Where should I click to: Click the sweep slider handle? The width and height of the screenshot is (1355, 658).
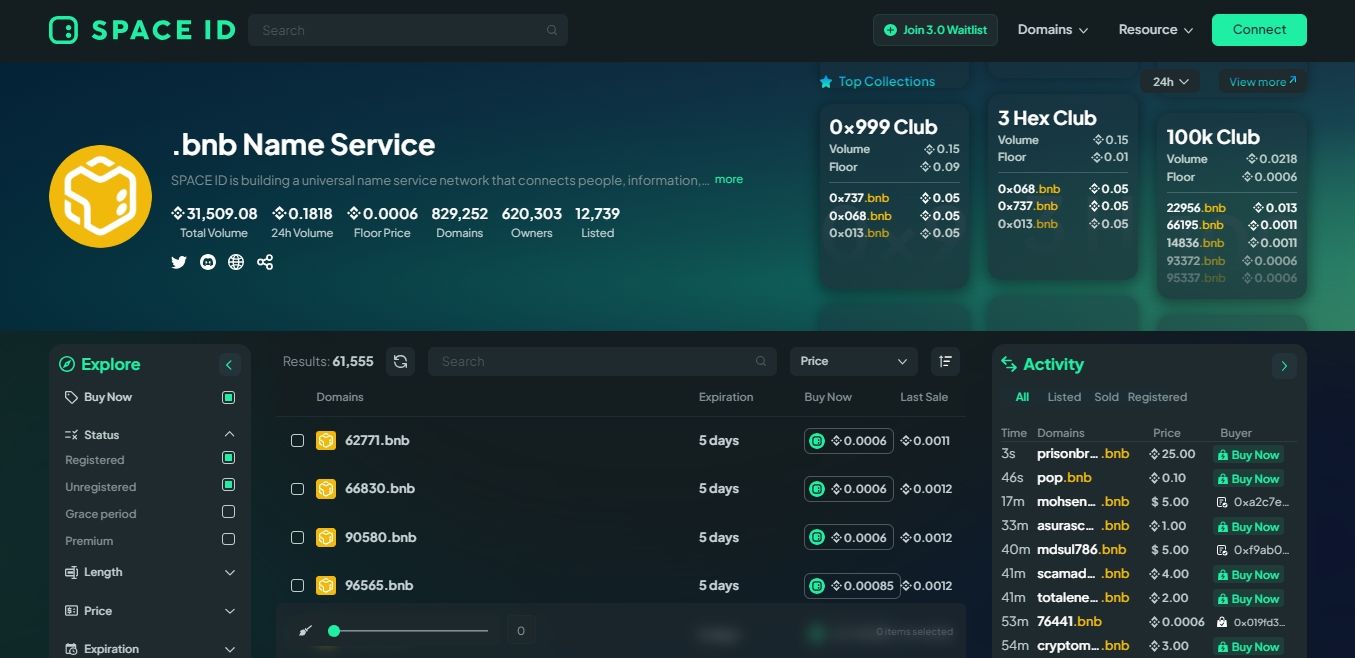point(334,631)
